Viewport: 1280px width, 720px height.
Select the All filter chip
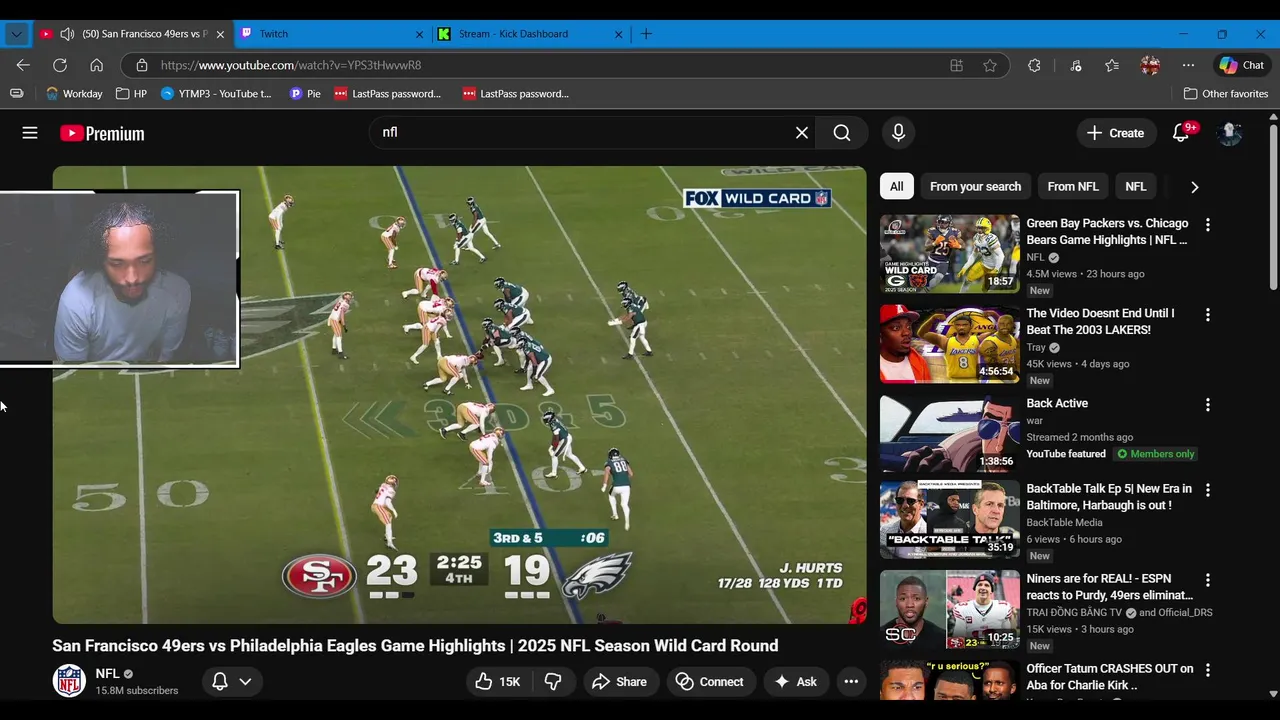(x=896, y=187)
